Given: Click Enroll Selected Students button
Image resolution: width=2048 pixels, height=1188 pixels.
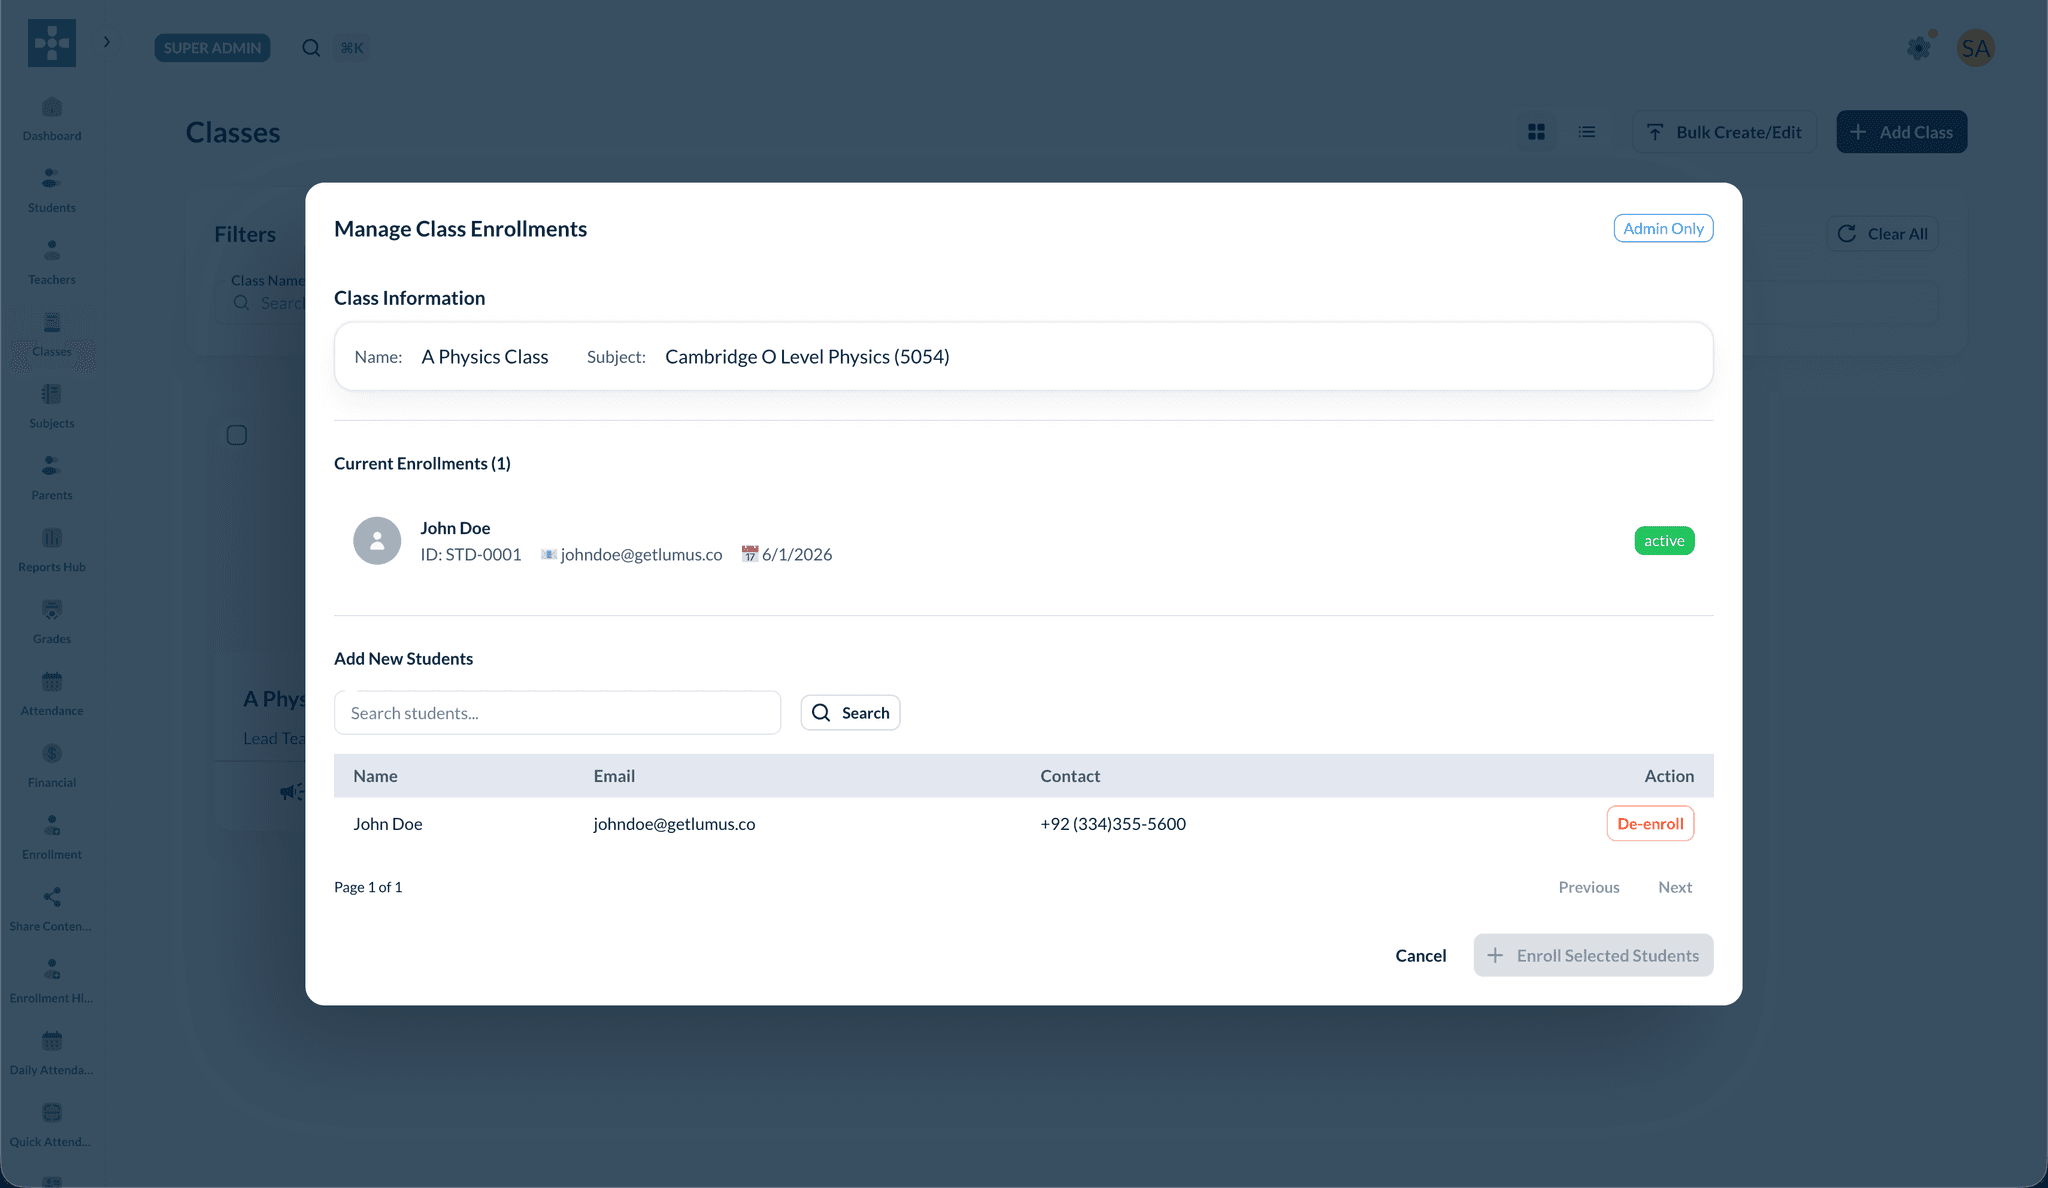Looking at the screenshot, I should pos(1593,955).
